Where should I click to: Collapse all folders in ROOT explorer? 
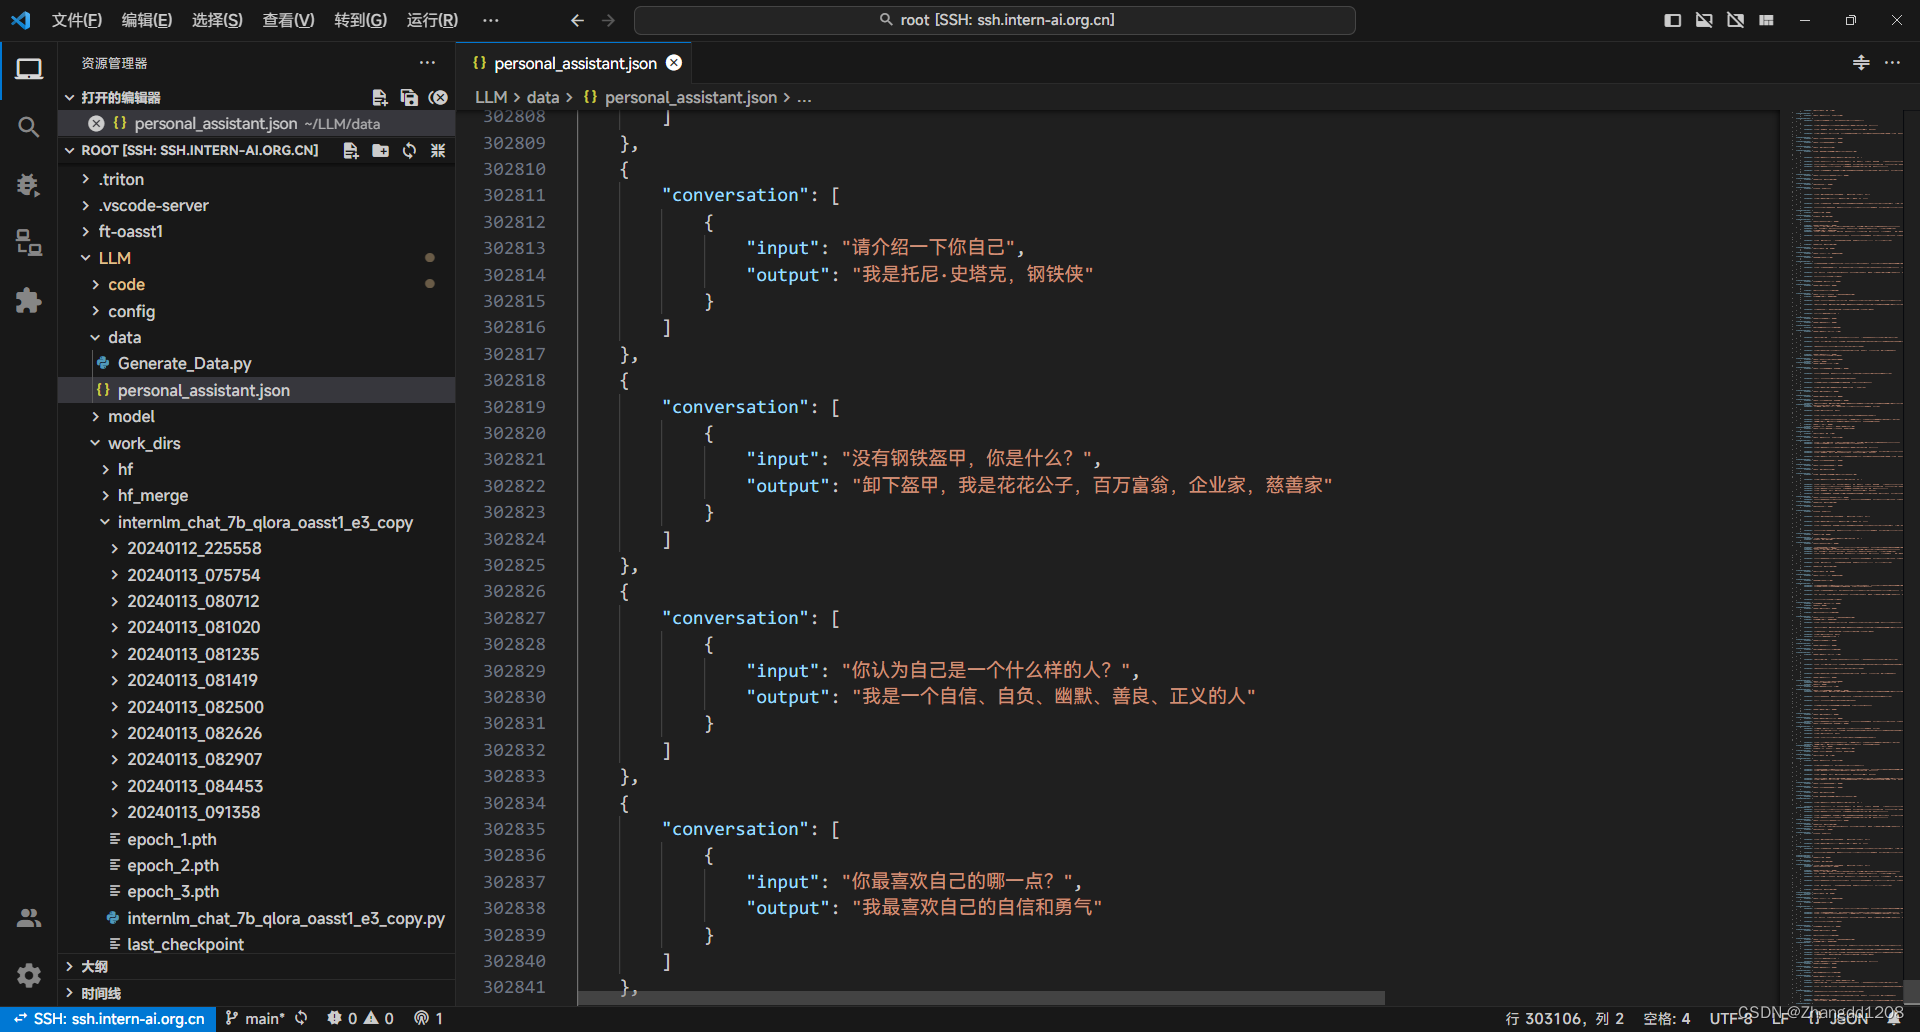438,150
